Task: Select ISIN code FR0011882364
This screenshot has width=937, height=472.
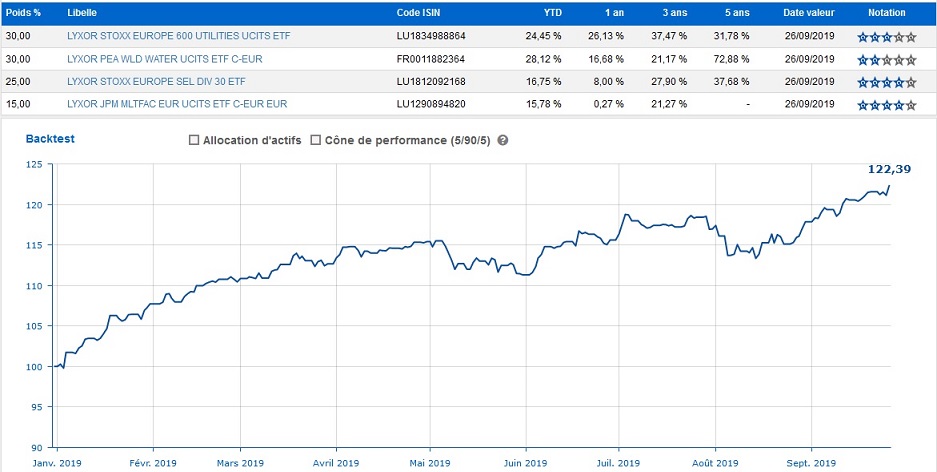Action: click(430, 59)
